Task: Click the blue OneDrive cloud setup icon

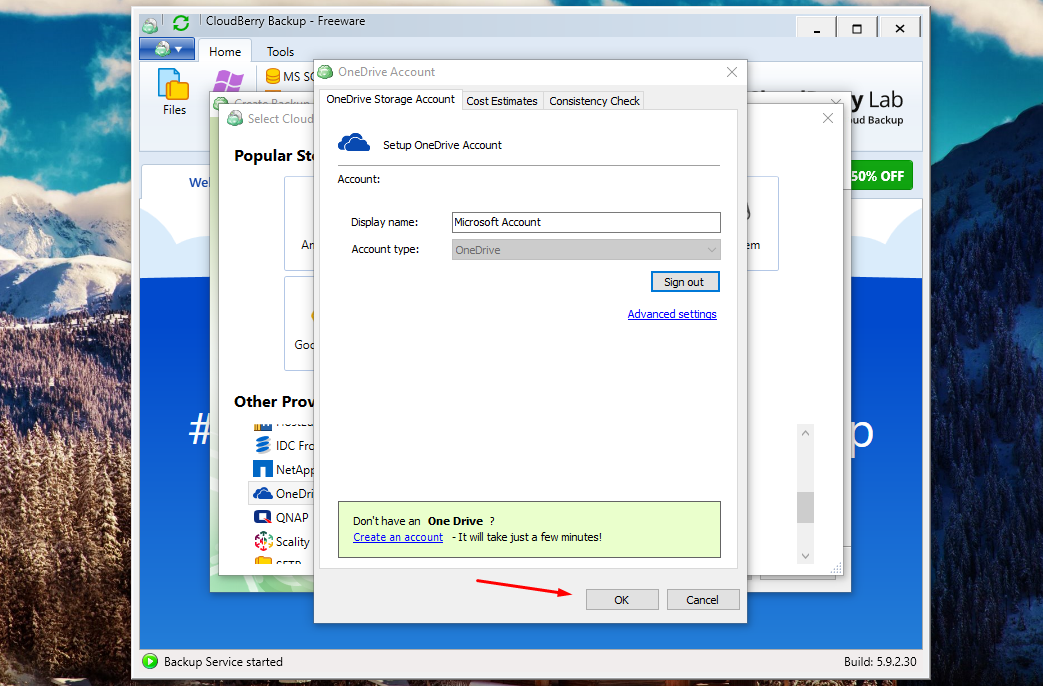Action: pos(354,143)
